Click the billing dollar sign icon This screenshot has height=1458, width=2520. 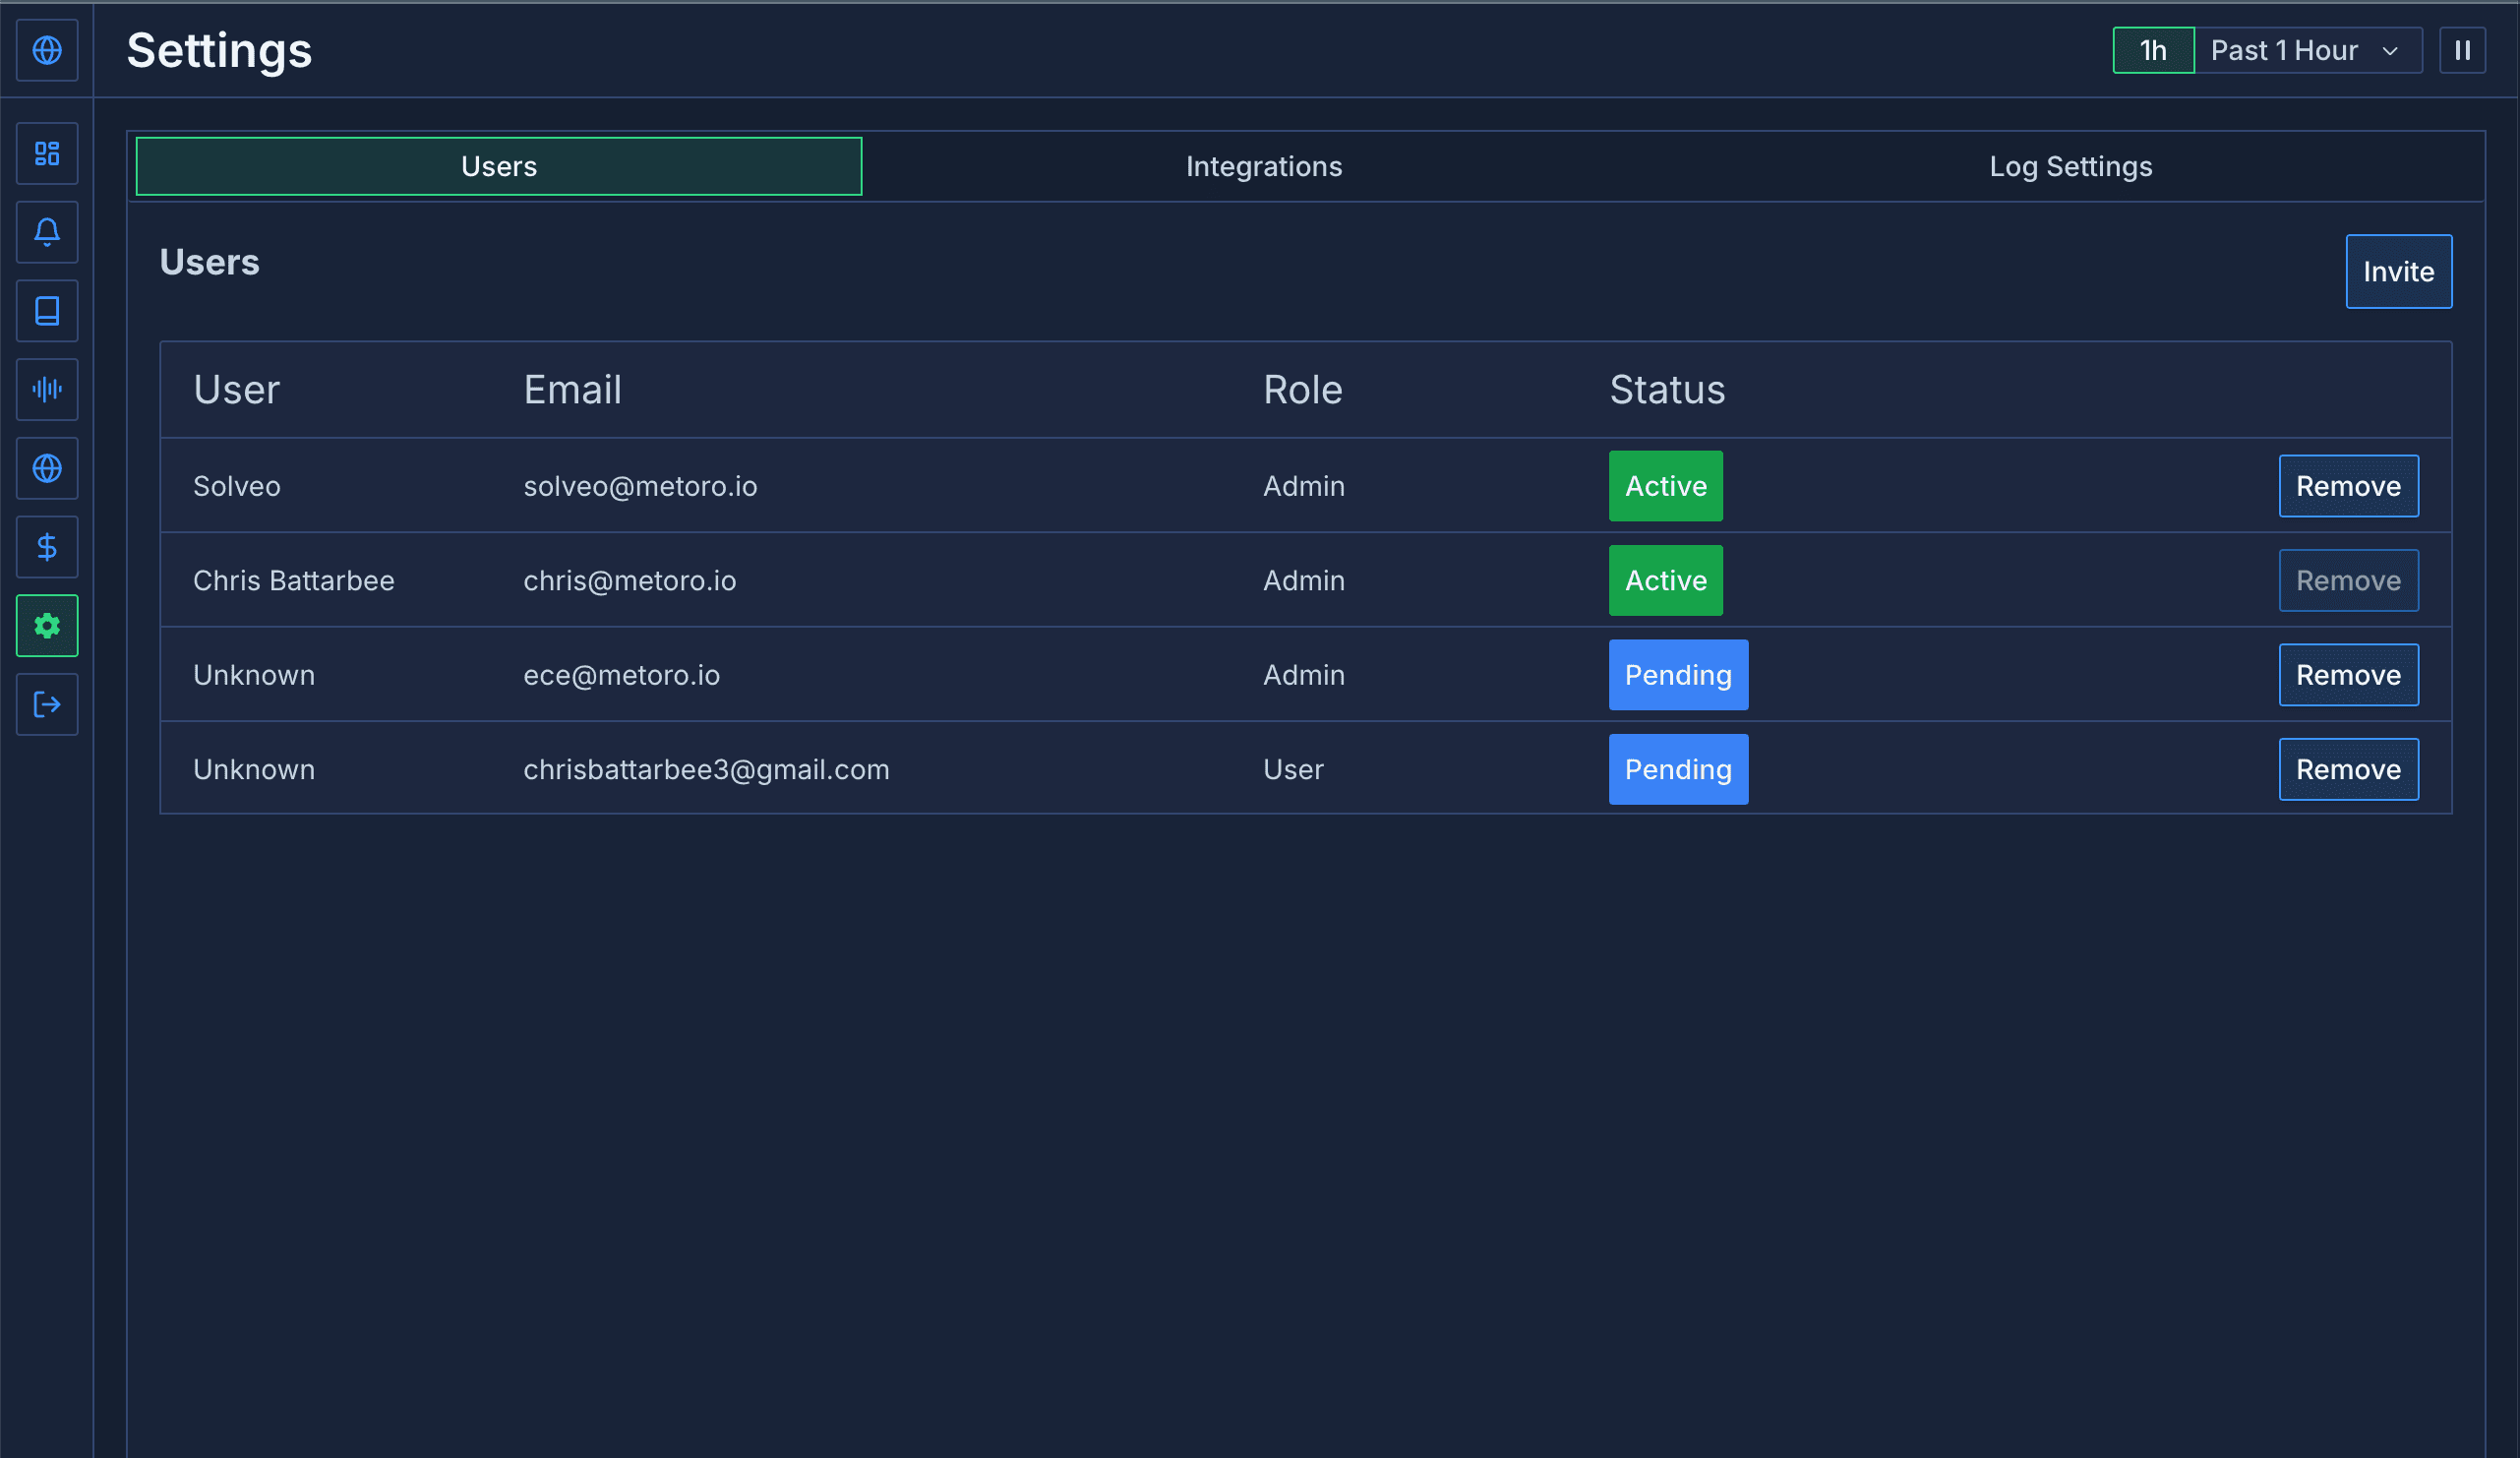[47, 547]
